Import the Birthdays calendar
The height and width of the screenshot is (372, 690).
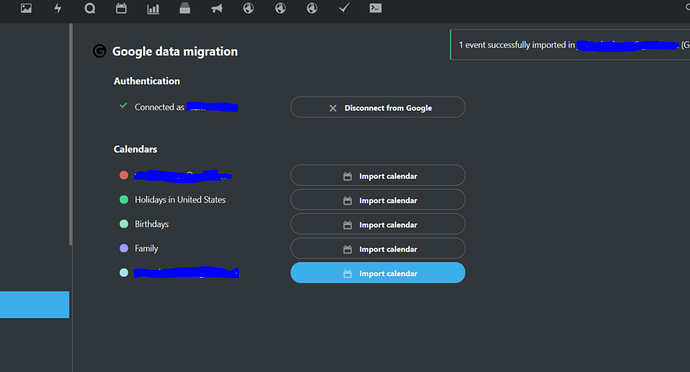[378, 224]
